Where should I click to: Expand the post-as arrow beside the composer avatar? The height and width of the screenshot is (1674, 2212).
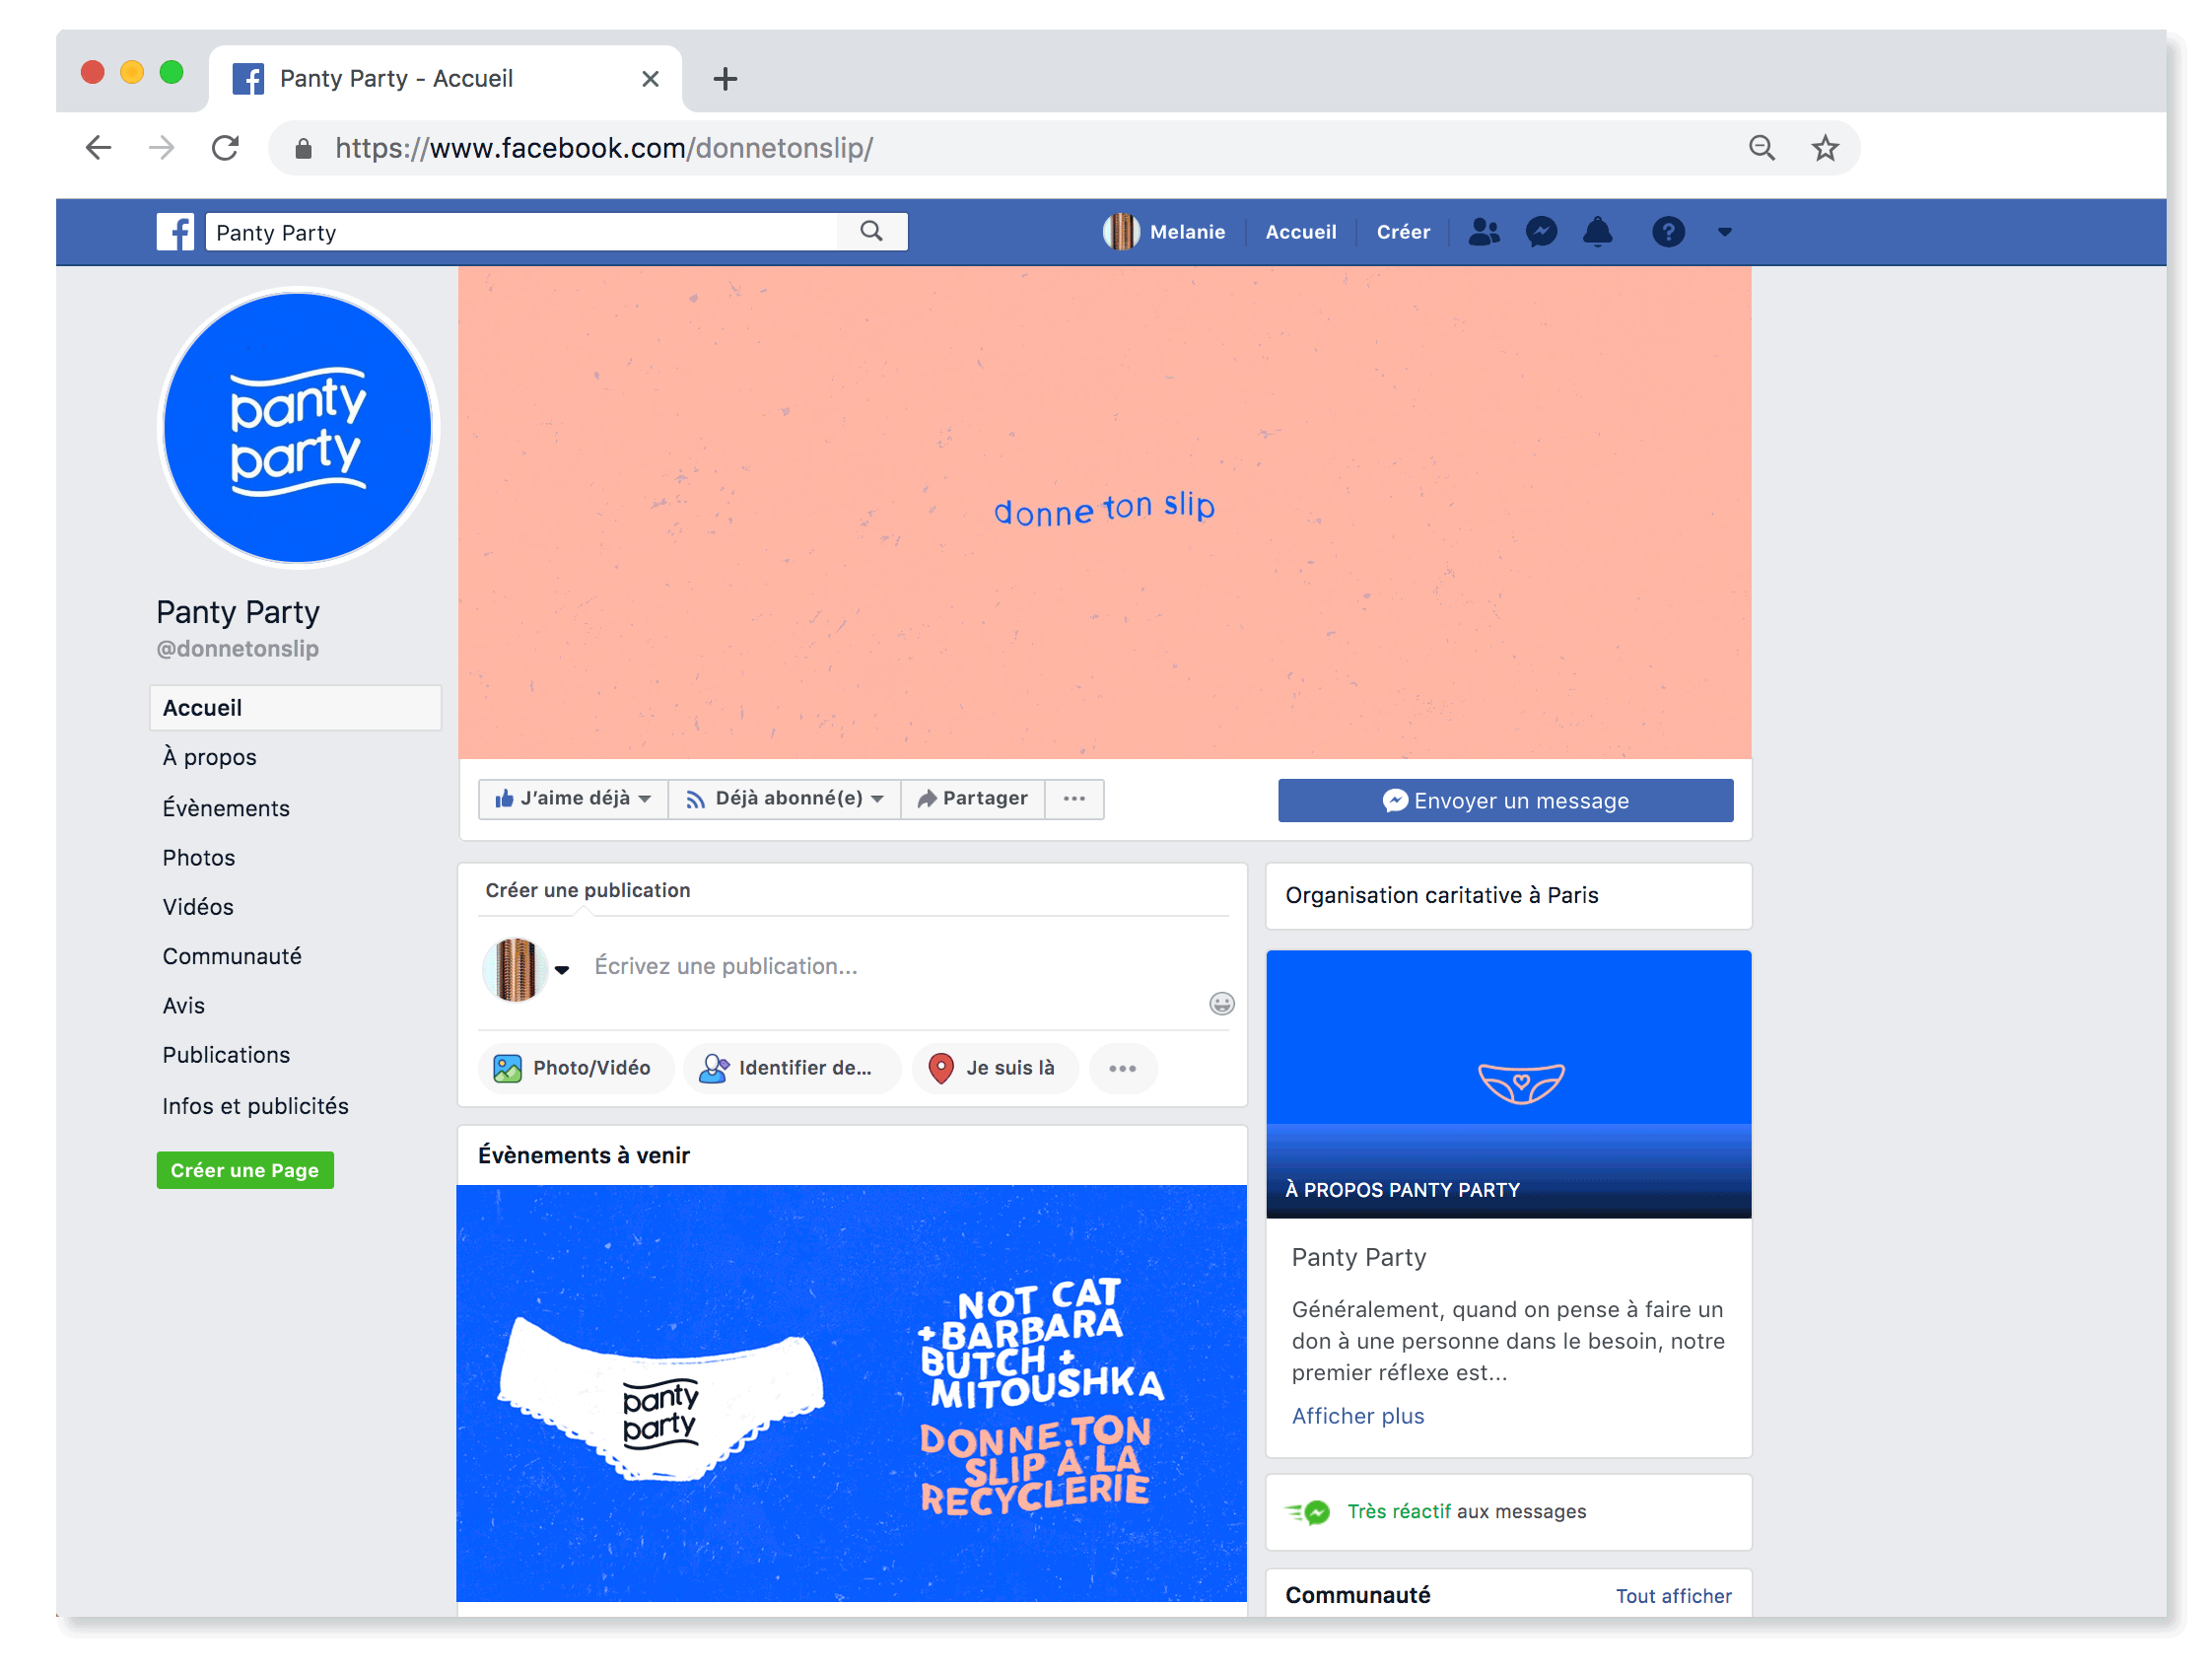[562, 969]
